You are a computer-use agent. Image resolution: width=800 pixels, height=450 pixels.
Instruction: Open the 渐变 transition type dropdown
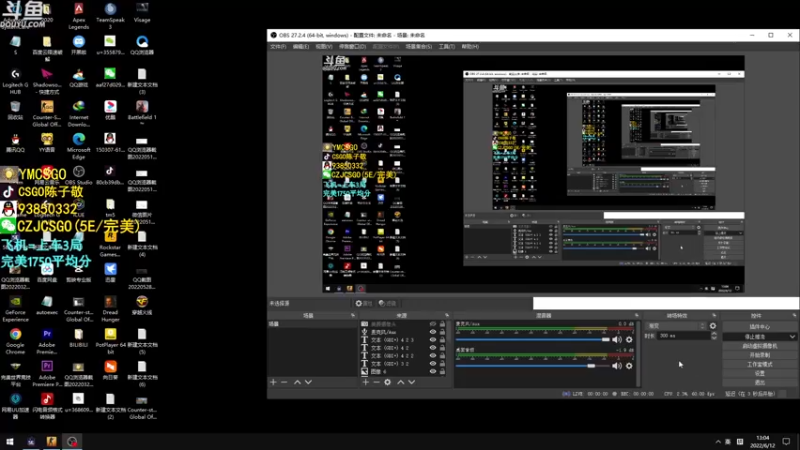point(676,326)
